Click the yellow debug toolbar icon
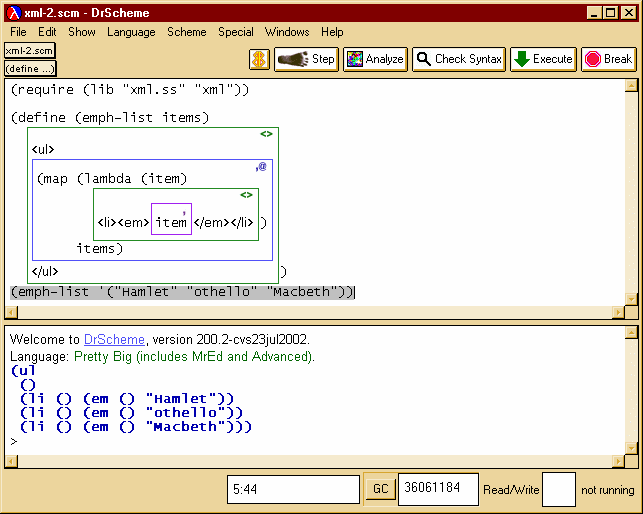This screenshot has width=643, height=514. (259, 59)
